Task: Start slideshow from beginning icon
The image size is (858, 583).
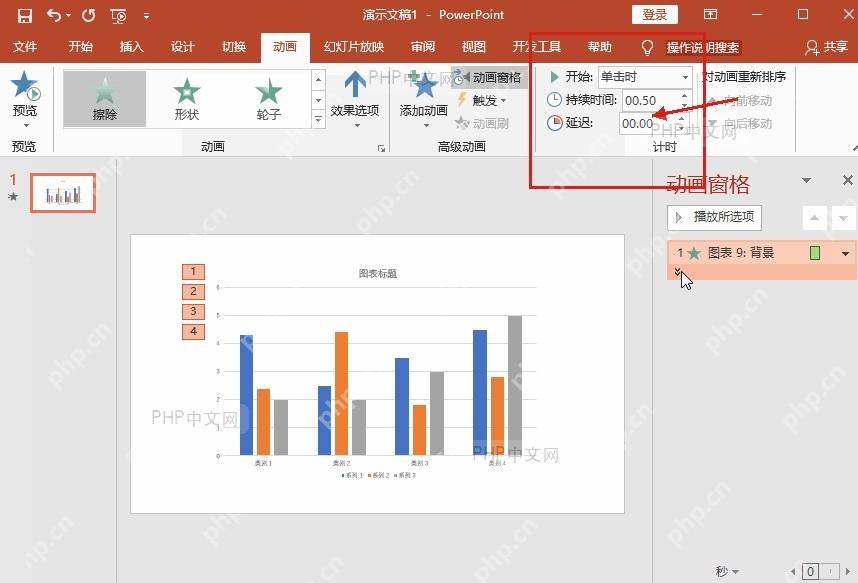Action: tap(118, 16)
